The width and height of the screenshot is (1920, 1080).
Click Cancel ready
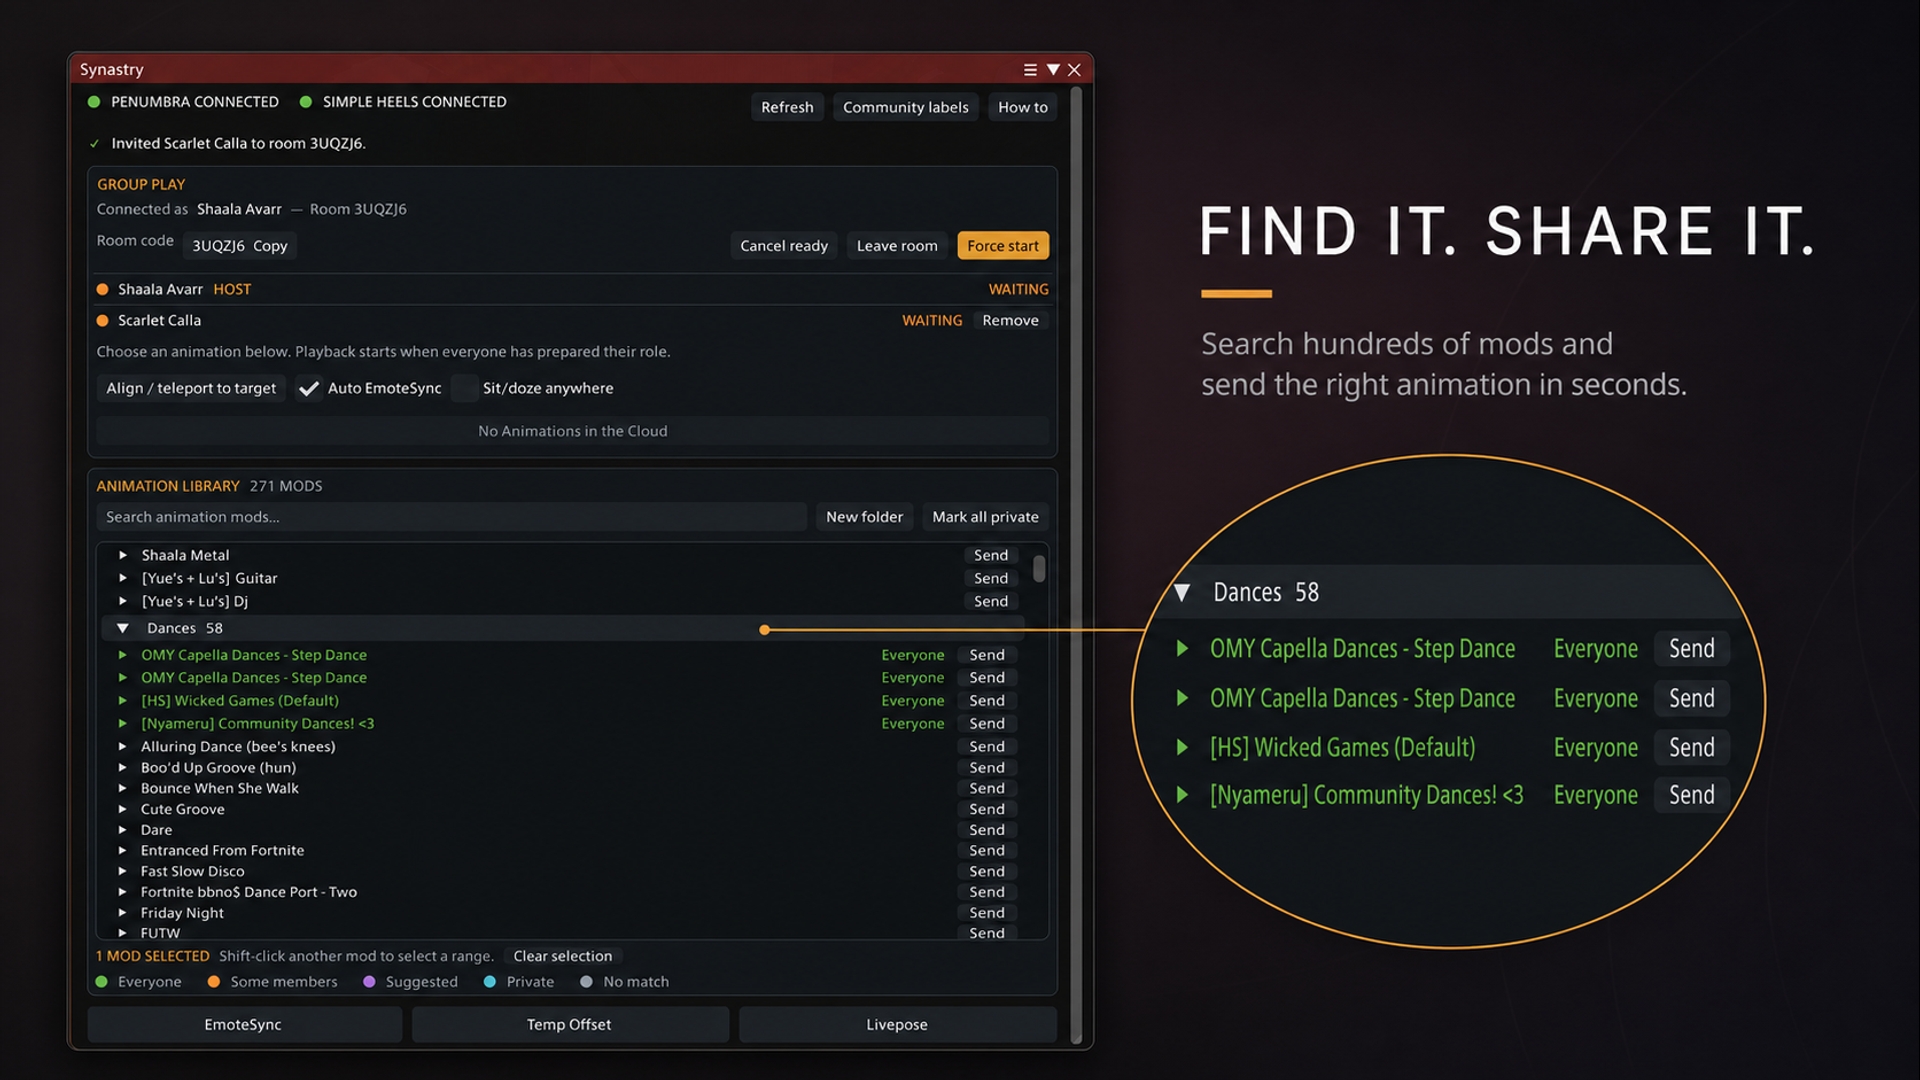tap(784, 246)
